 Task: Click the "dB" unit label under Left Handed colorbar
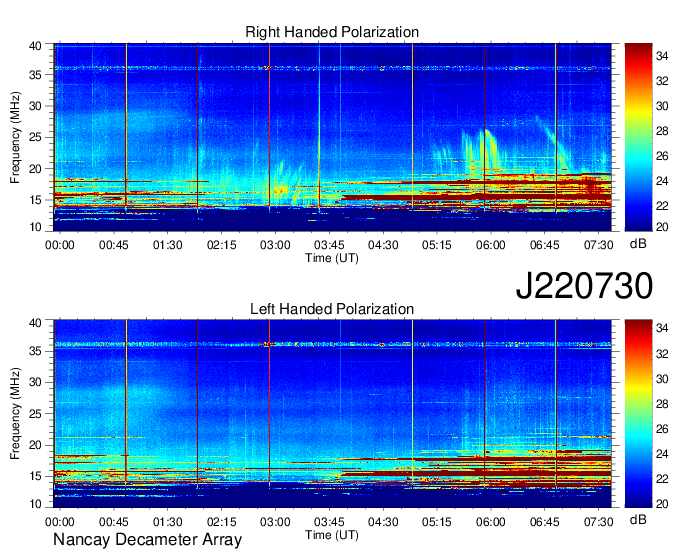coord(638,519)
